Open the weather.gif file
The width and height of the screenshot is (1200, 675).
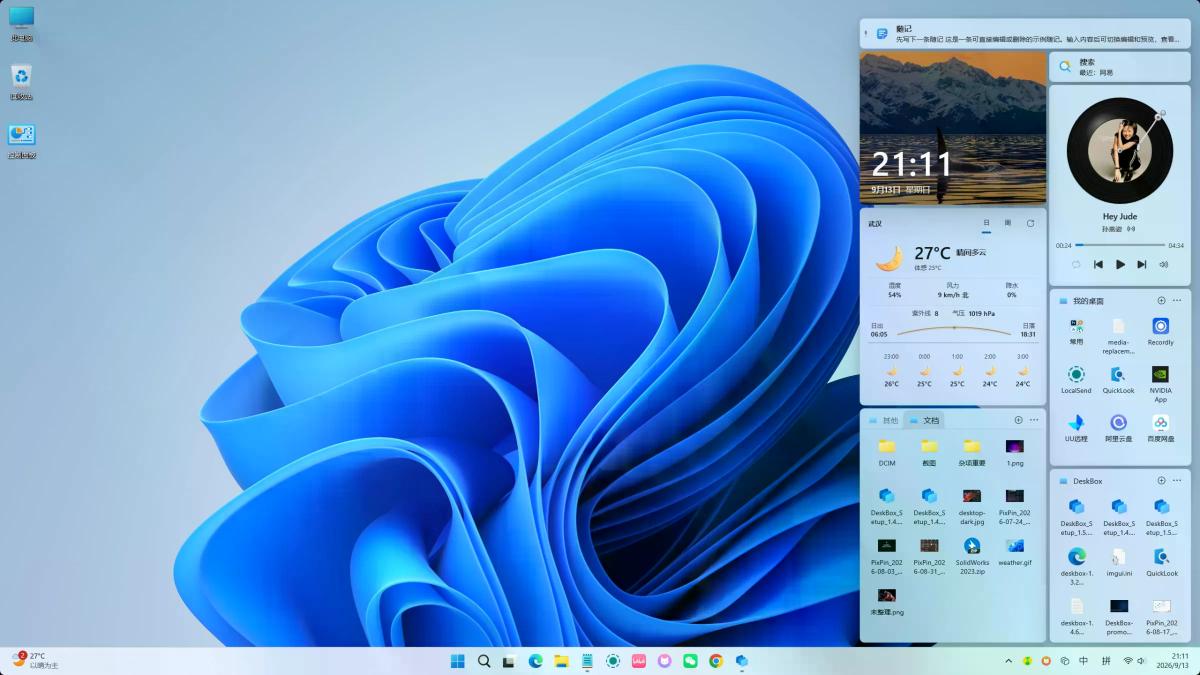[1015, 552]
